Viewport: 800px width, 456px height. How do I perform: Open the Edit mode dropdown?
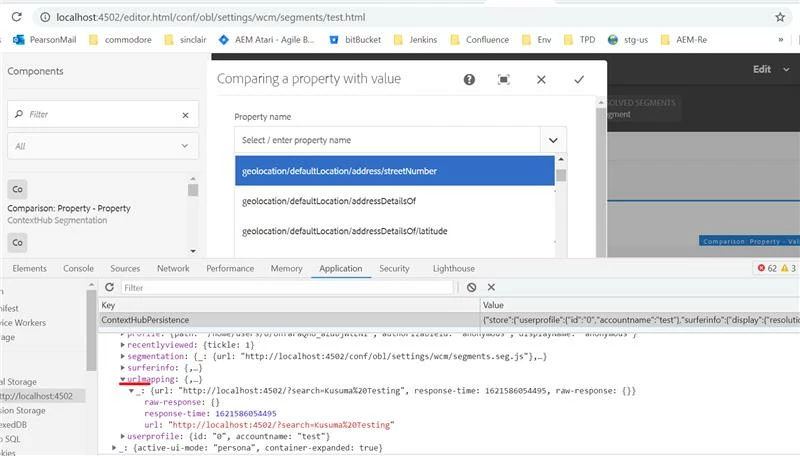771,69
